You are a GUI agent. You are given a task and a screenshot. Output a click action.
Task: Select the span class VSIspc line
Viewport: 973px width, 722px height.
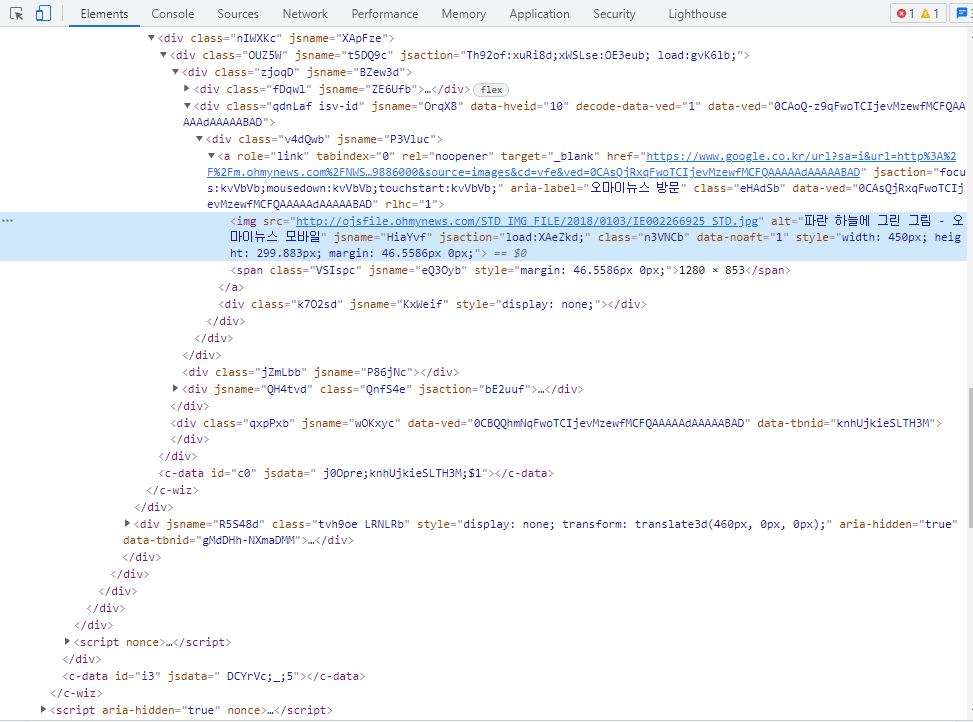pos(510,270)
